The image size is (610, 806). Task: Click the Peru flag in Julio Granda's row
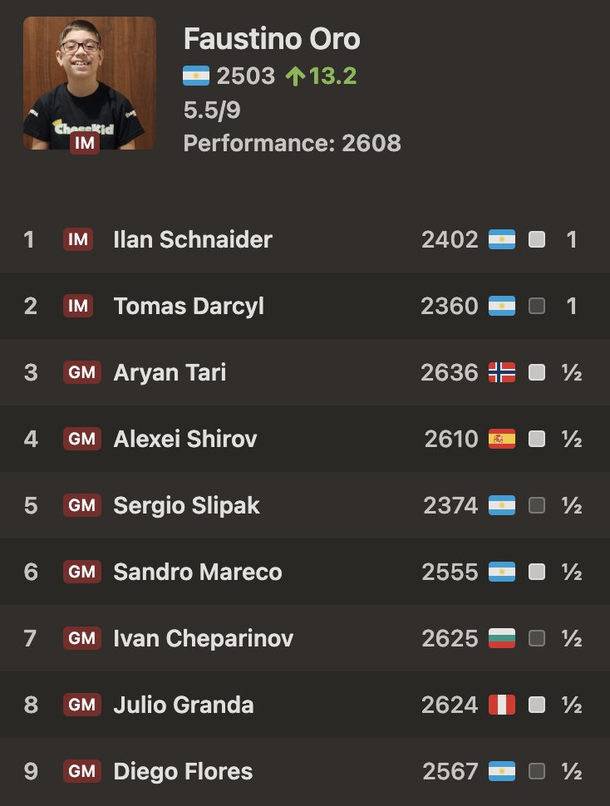[x=502, y=705]
